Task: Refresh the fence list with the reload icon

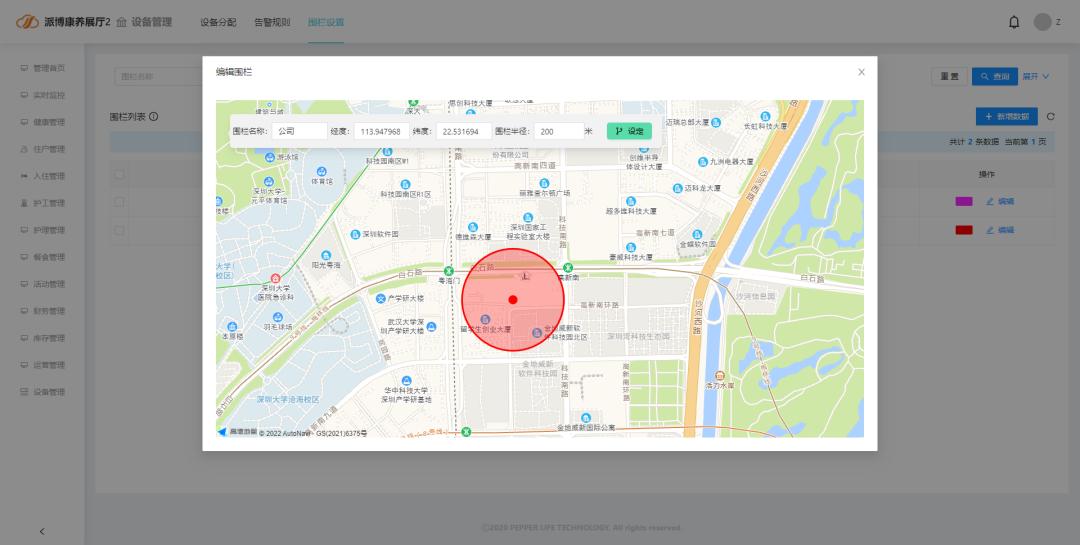Action: (1050, 116)
